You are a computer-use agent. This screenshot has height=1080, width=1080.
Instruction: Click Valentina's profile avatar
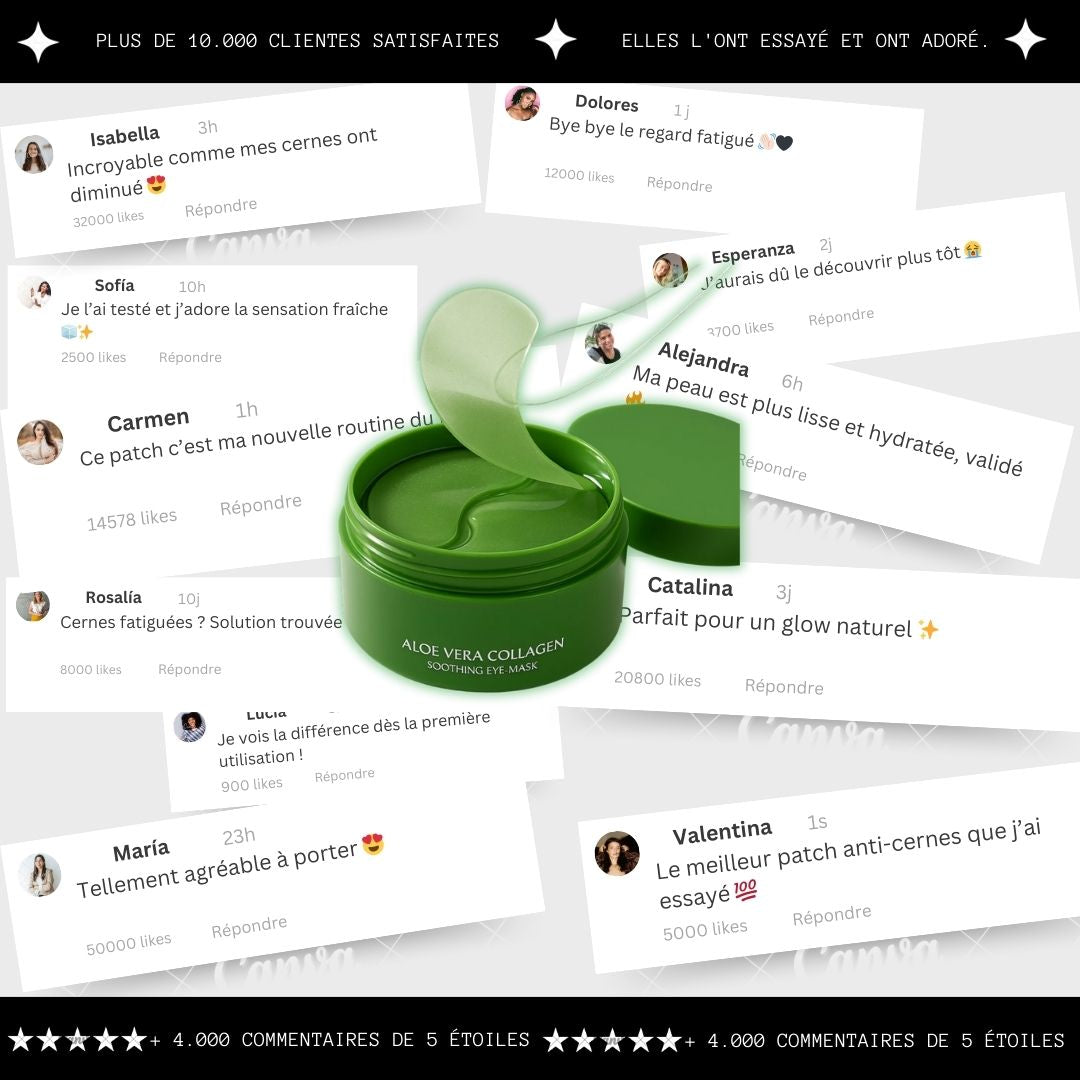[x=616, y=853]
